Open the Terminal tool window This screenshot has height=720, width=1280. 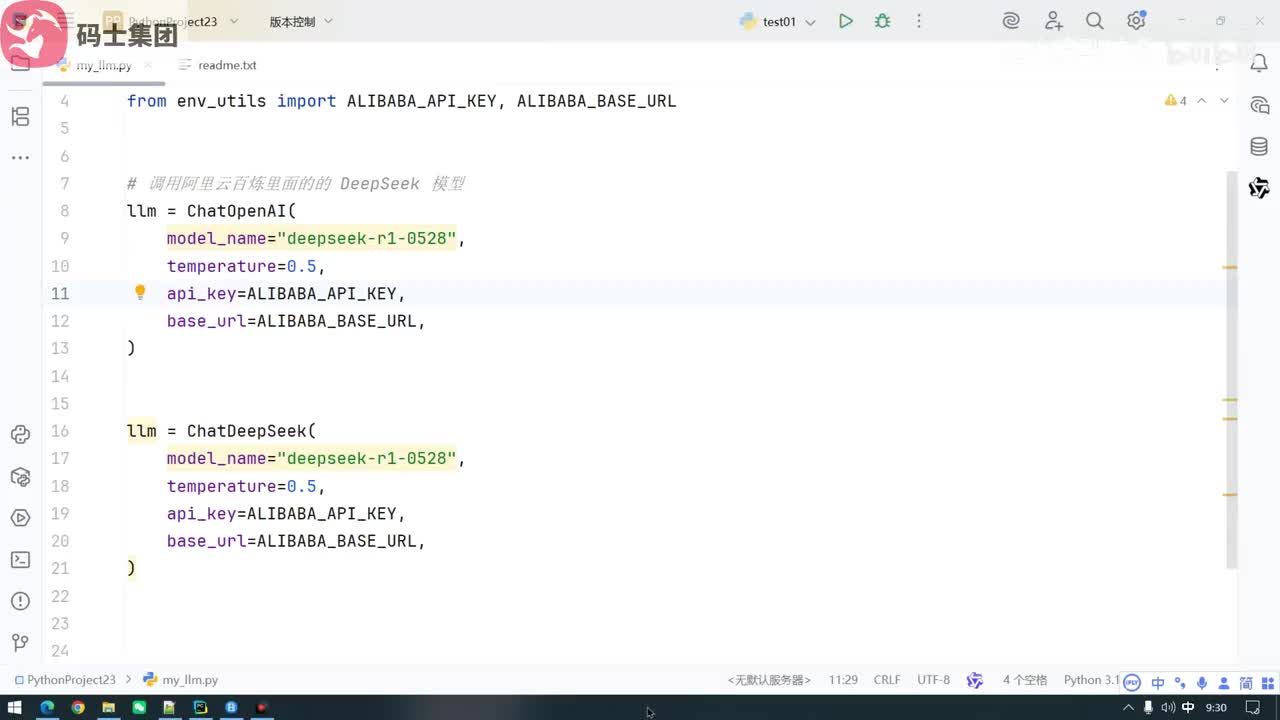20,559
